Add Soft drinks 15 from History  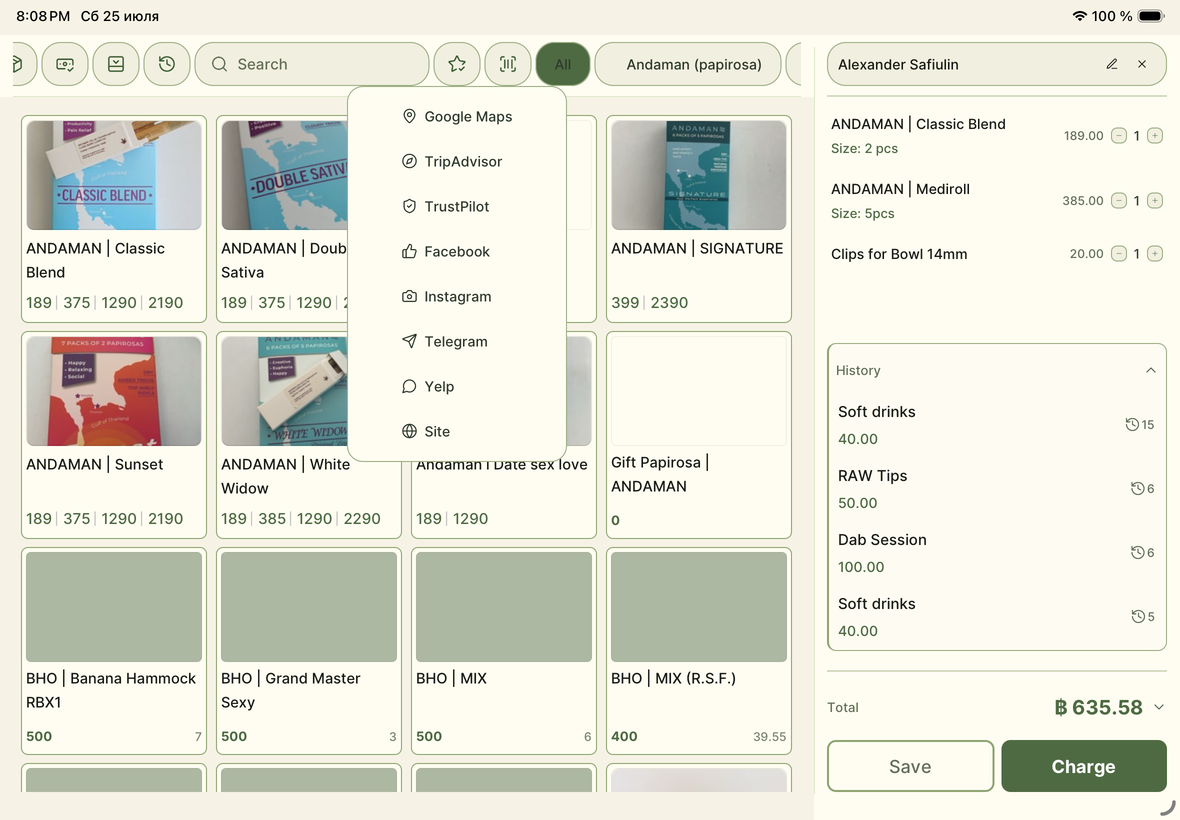[x=996, y=425]
